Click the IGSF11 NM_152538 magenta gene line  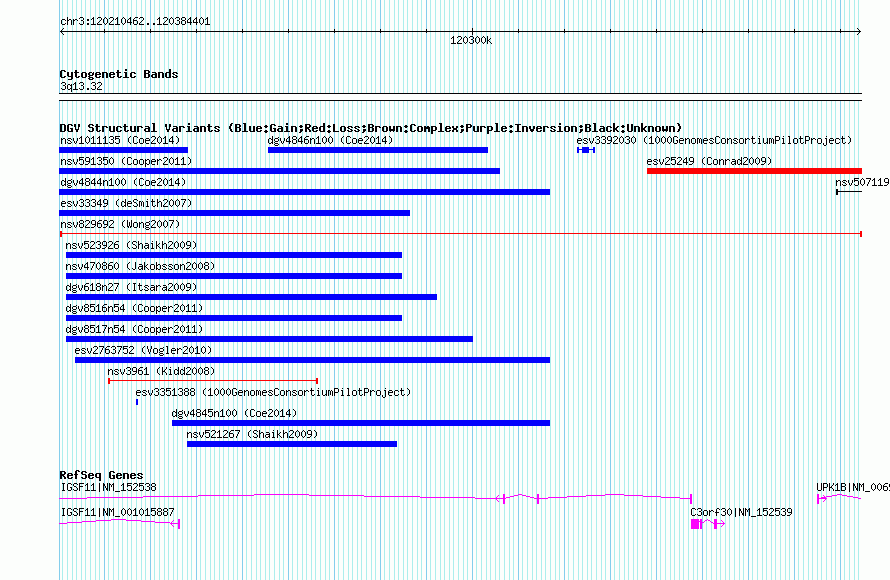coord(375,497)
